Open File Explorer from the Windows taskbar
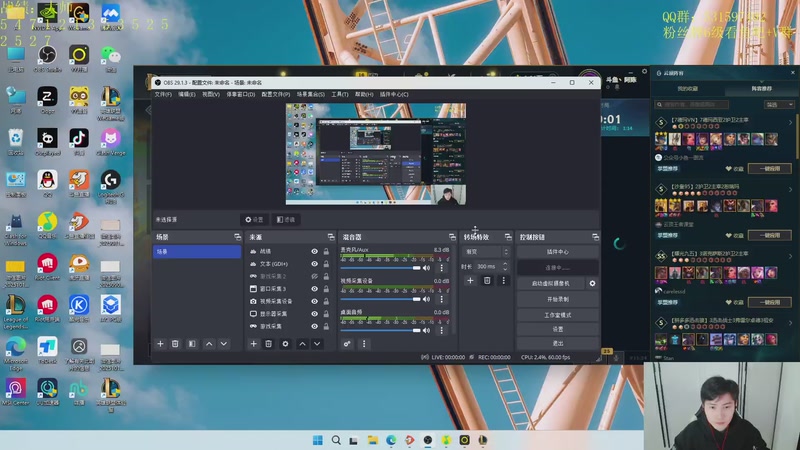Image resolution: width=800 pixels, height=450 pixels. click(x=372, y=440)
